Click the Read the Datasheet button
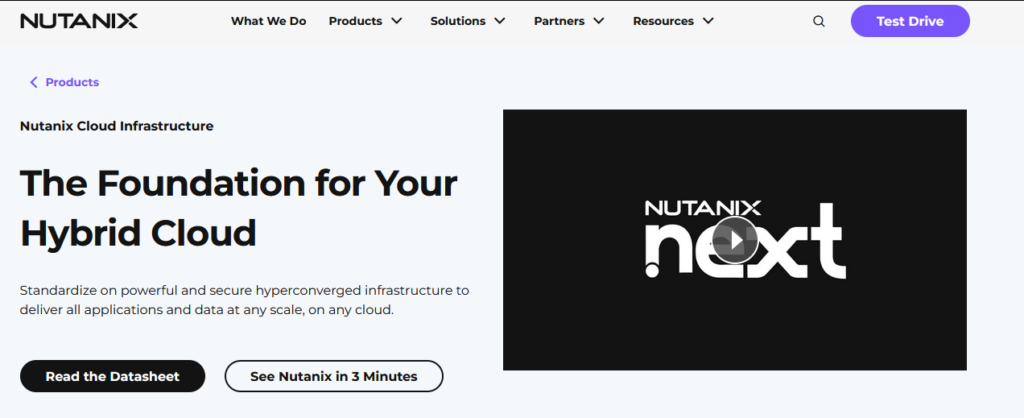The width and height of the screenshot is (1024, 418). (112, 376)
